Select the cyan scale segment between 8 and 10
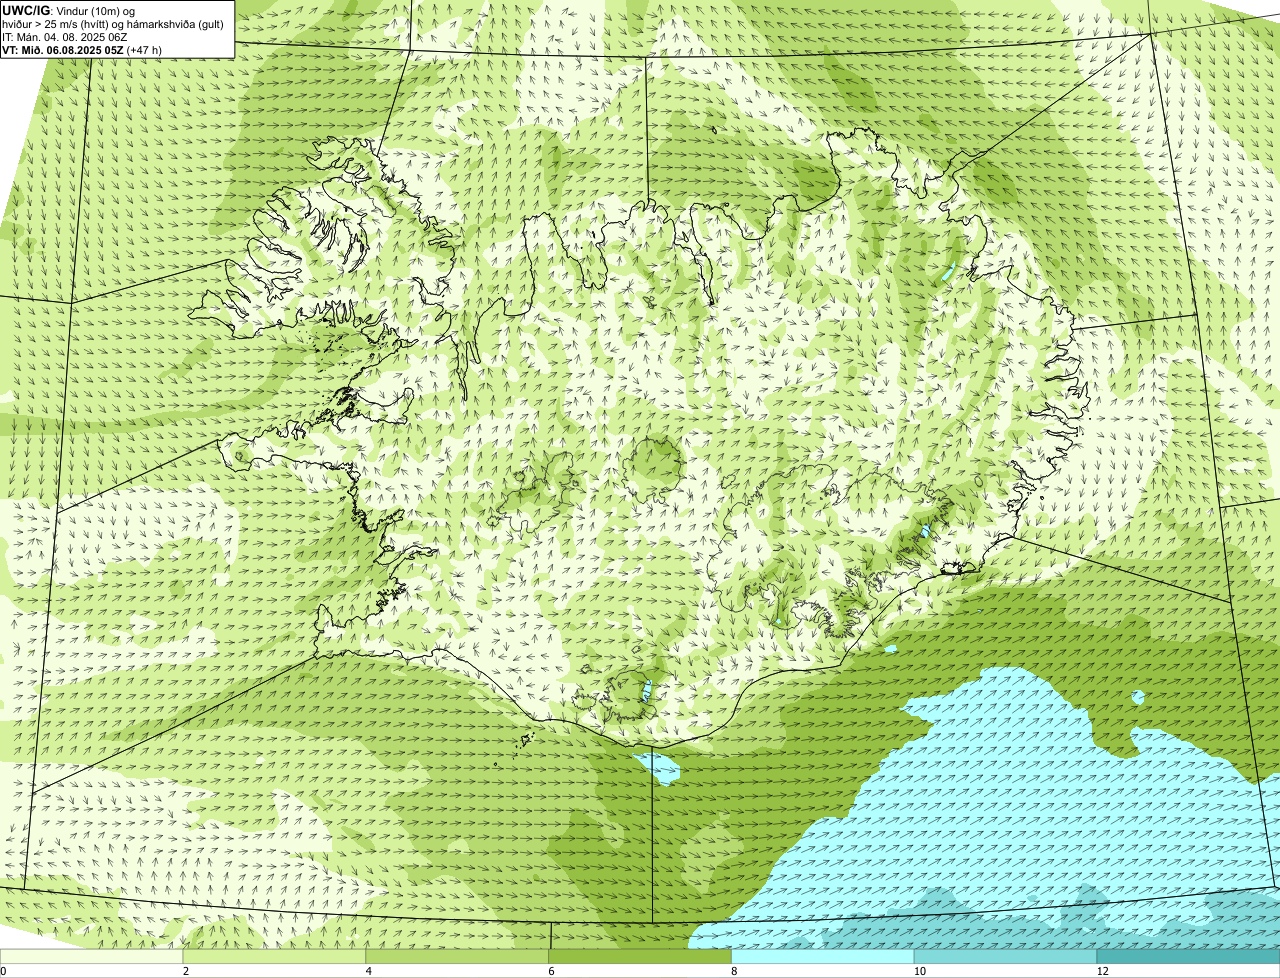This screenshot has width=1280, height=978. pyautogui.click(x=823, y=957)
